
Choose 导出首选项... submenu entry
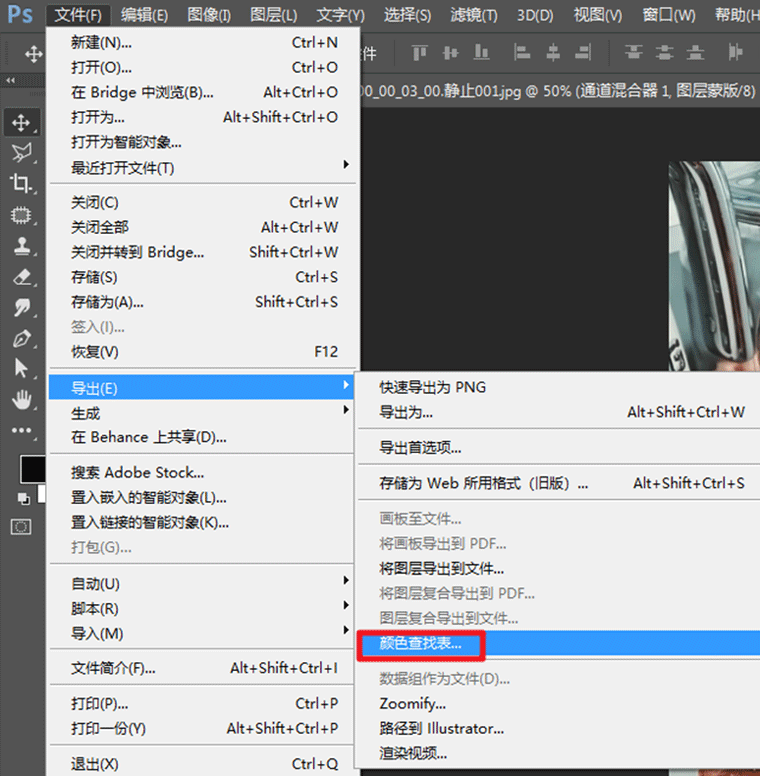[559, 448]
